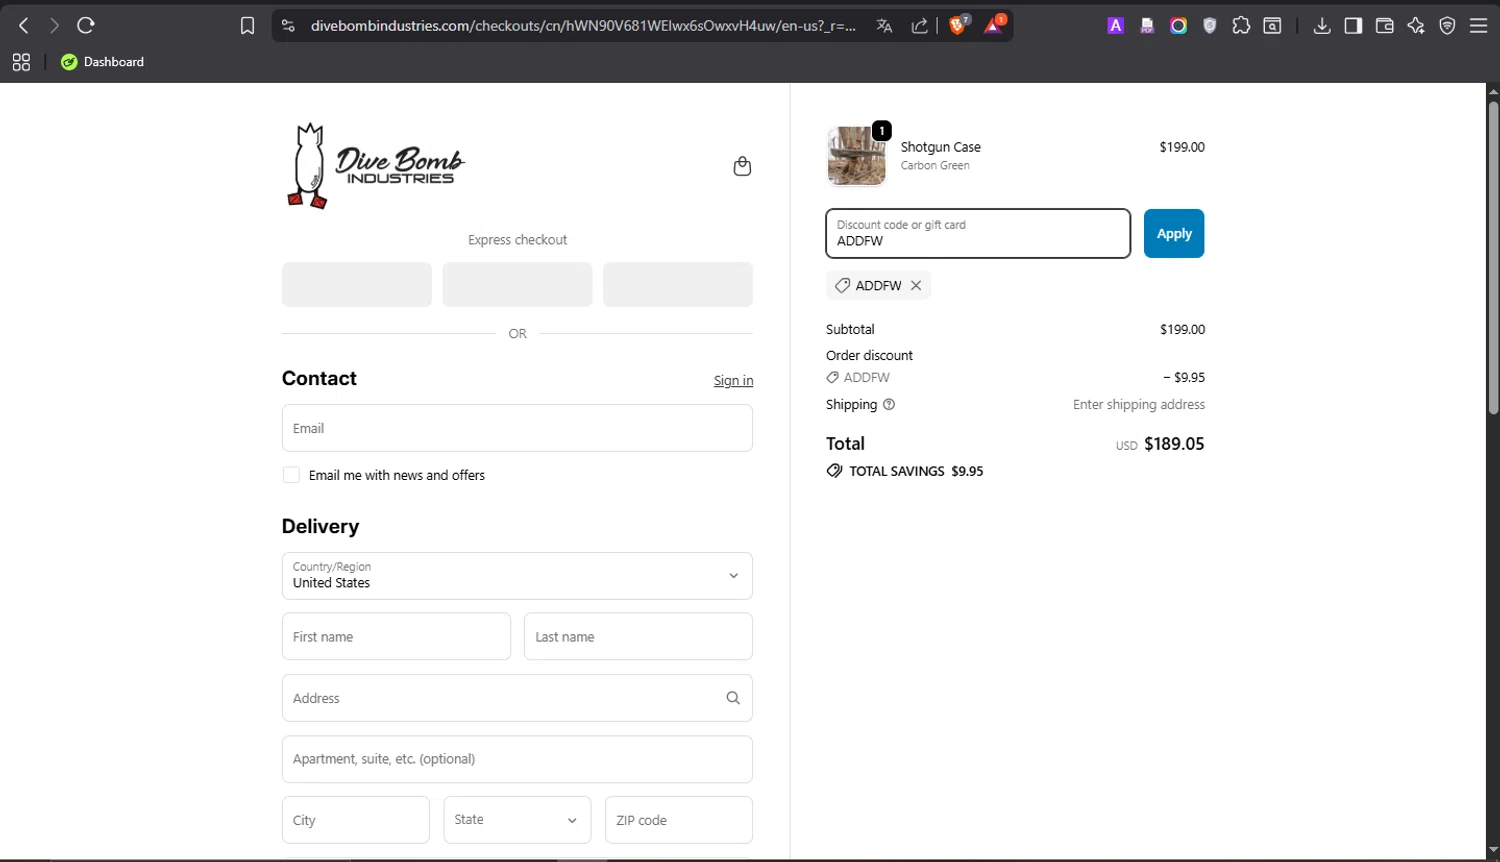Focus the Address field
The height and width of the screenshot is (862, 1500).
(x=517, y=698)
